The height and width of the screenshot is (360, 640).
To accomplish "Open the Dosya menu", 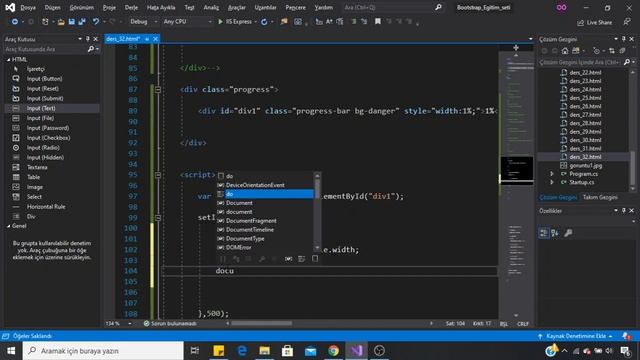I will click(x=28, y=7).
